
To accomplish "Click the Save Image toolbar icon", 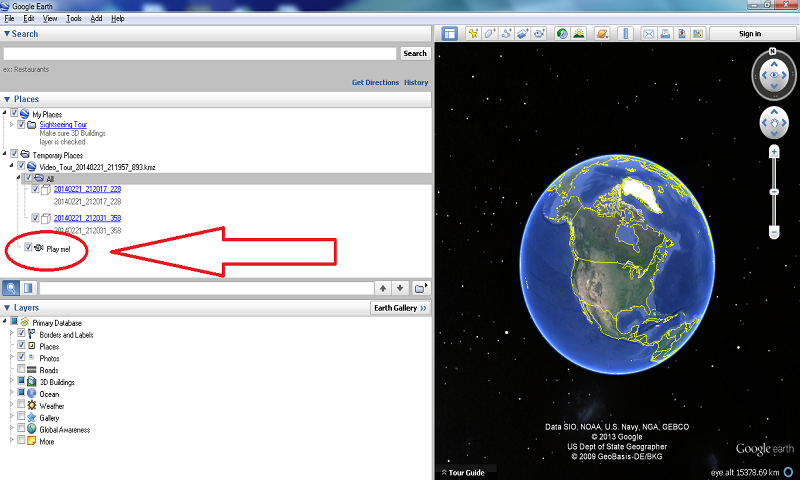I will [x=682, y=34].
